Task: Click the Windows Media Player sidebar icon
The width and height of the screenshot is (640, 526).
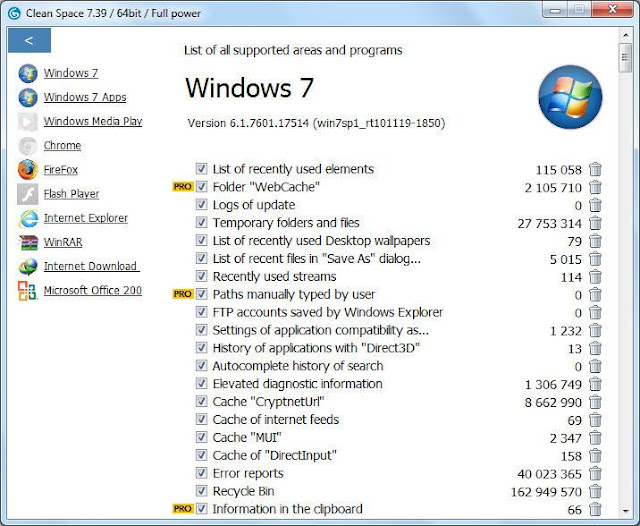Action: click(28, 122)
